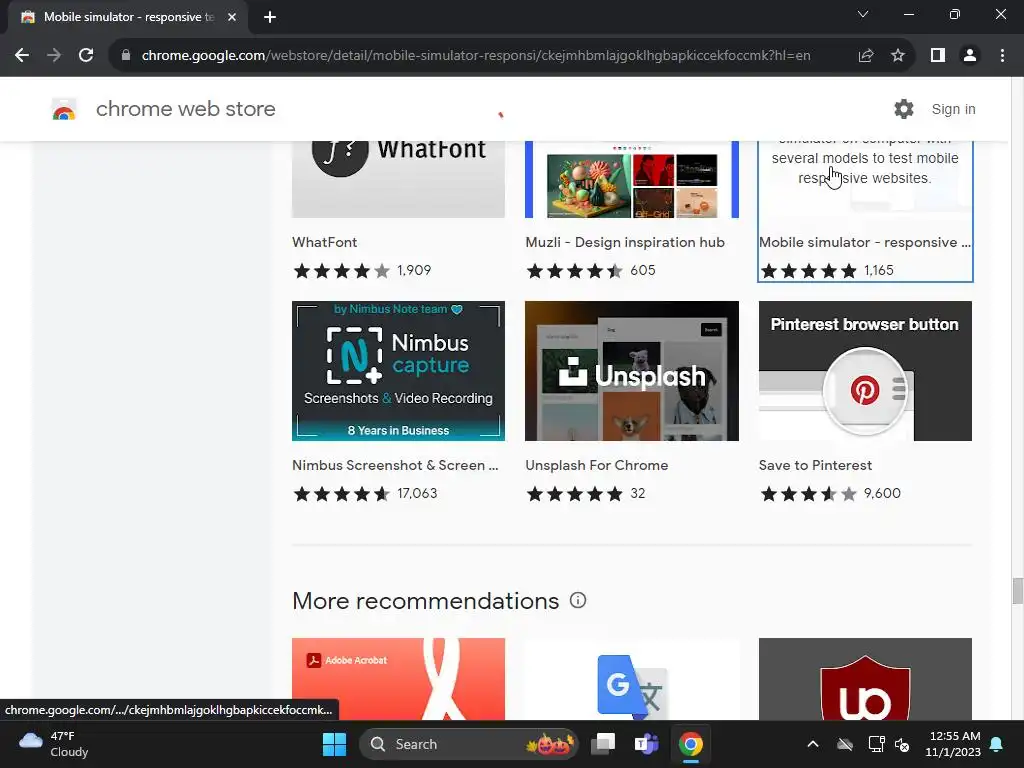Open the Chrome profile icon
The image size is (1024, 768).
point(970,56)
